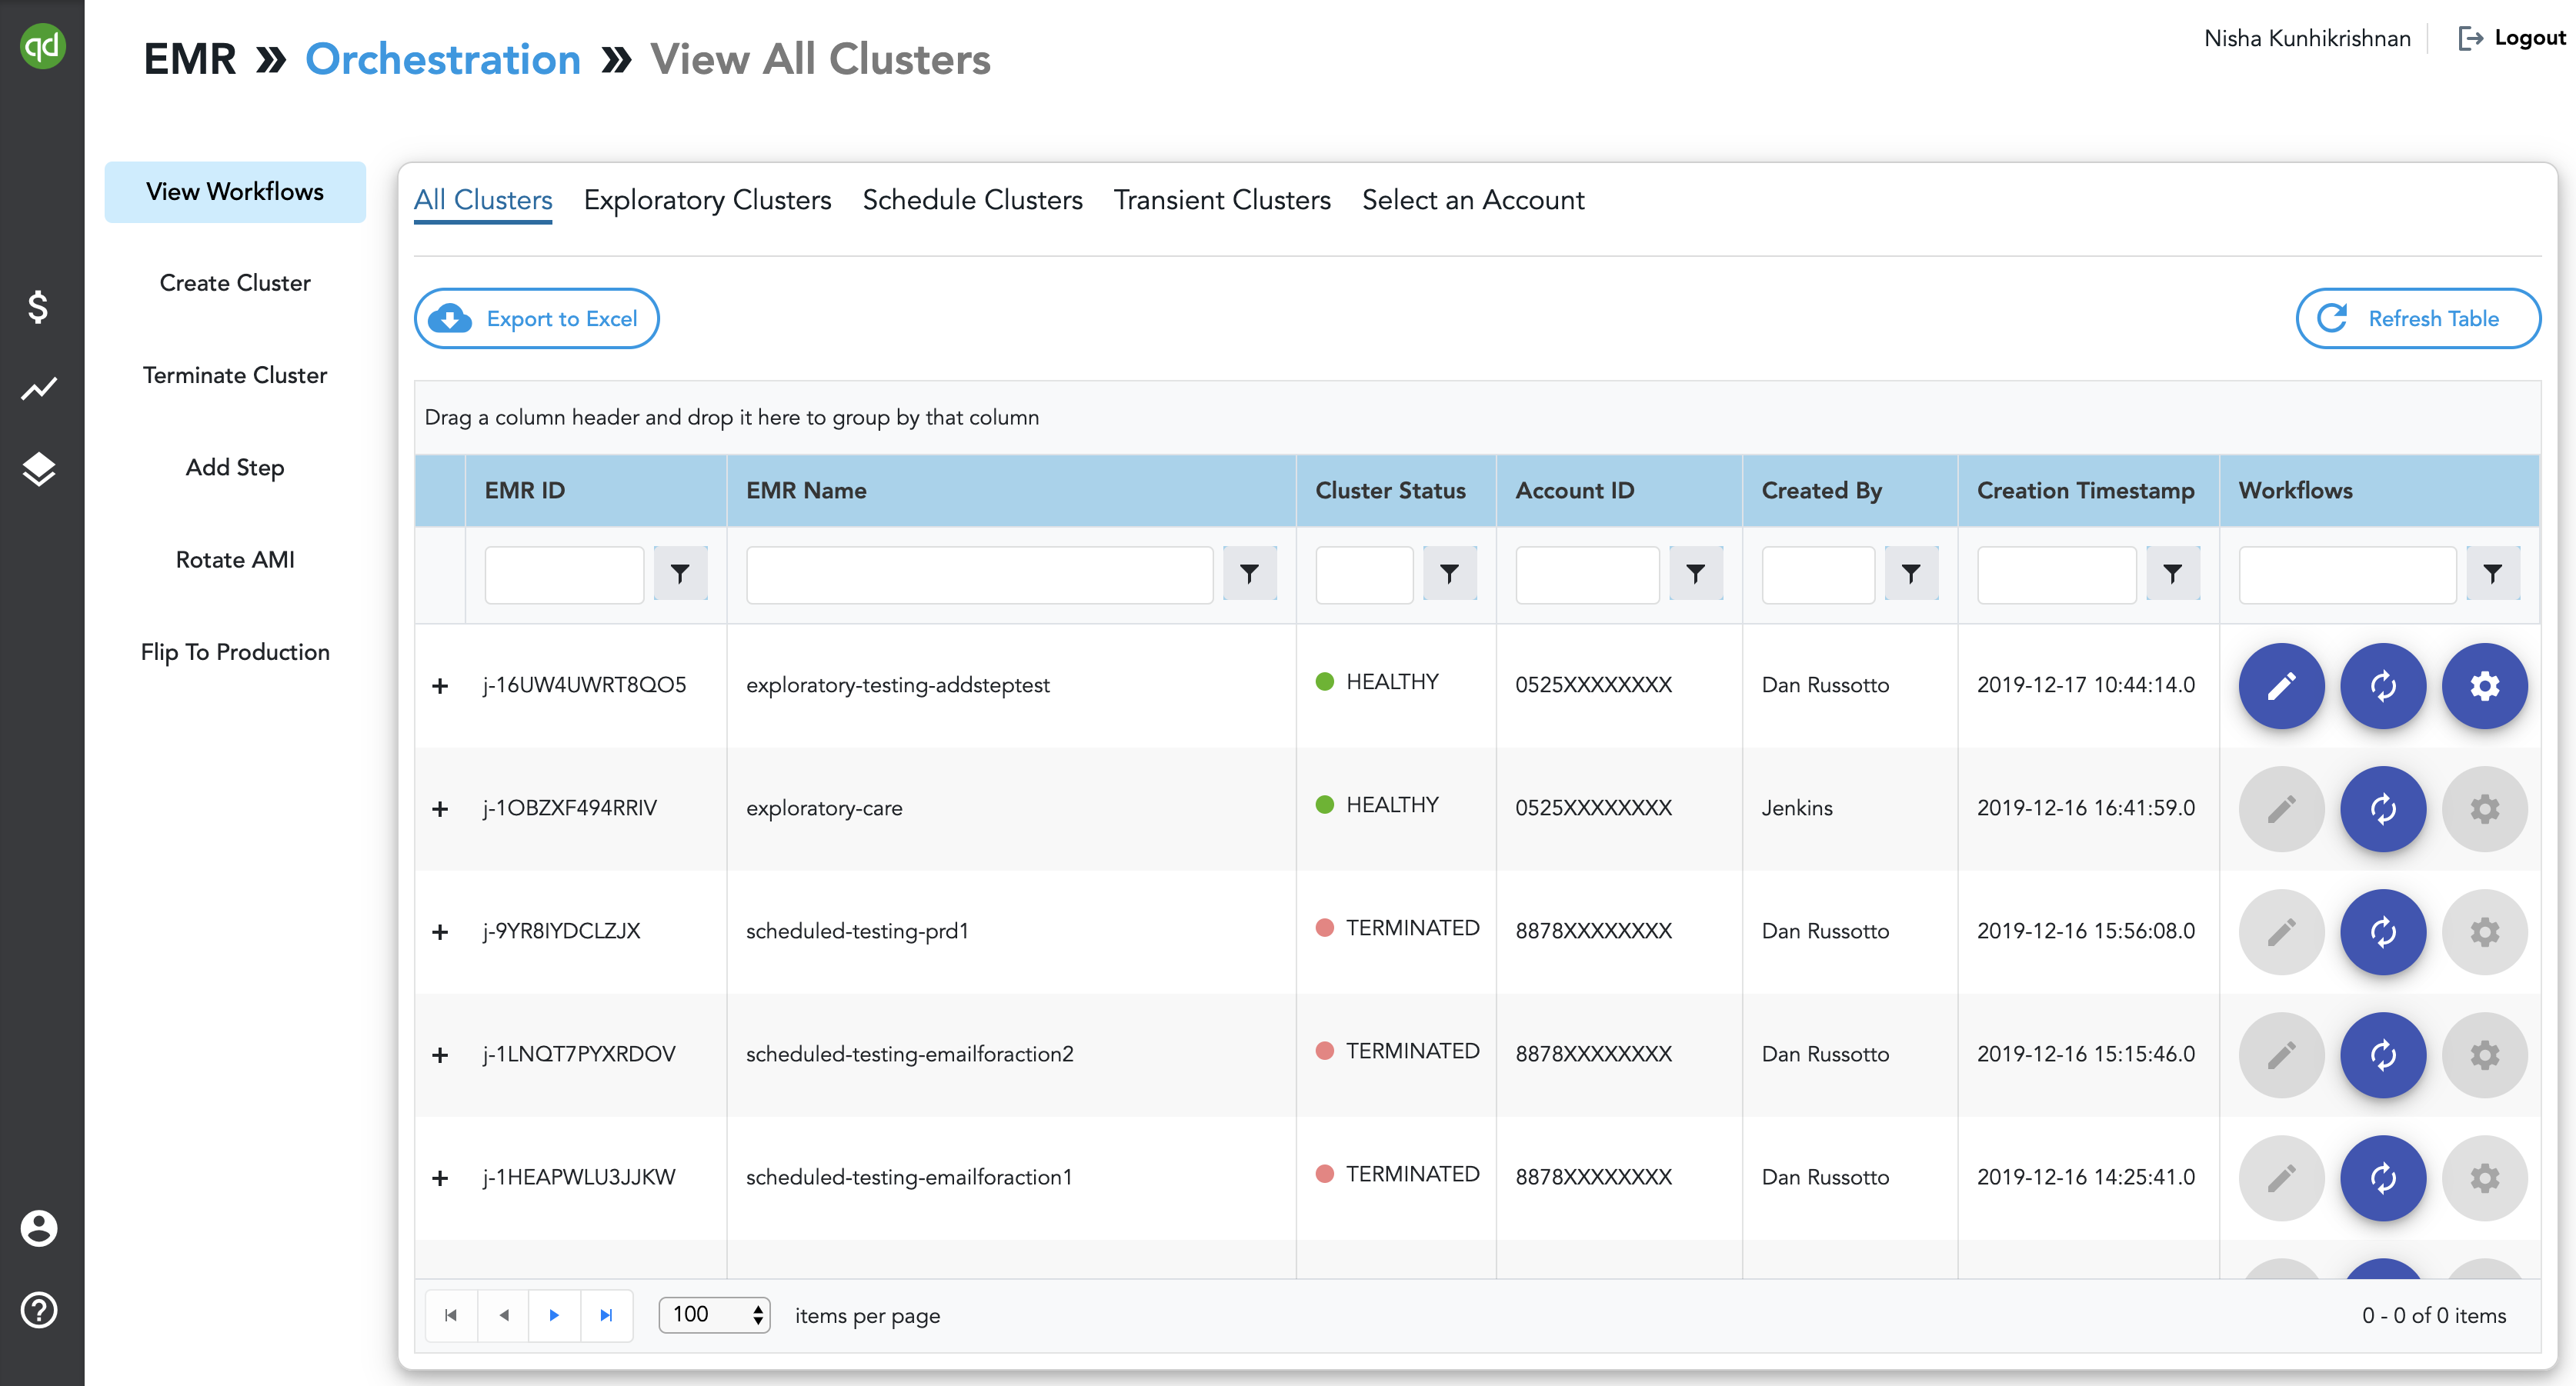The image size is (2576, 1386).
Task: Go to next page of results
Action: pyautogui.click(x=554, y=1315)
